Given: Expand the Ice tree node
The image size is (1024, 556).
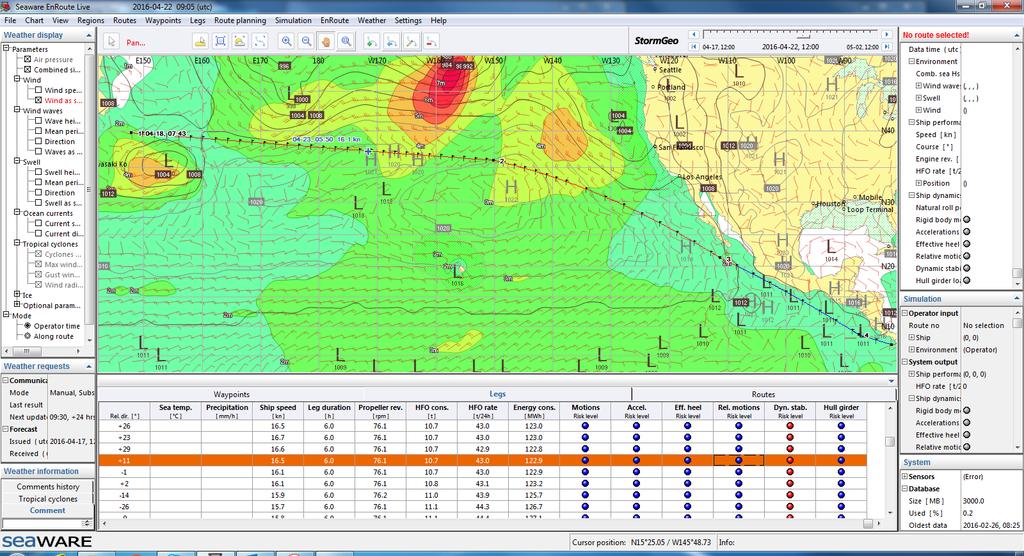Looking at the screenshot, I should [x=18, y=295].
